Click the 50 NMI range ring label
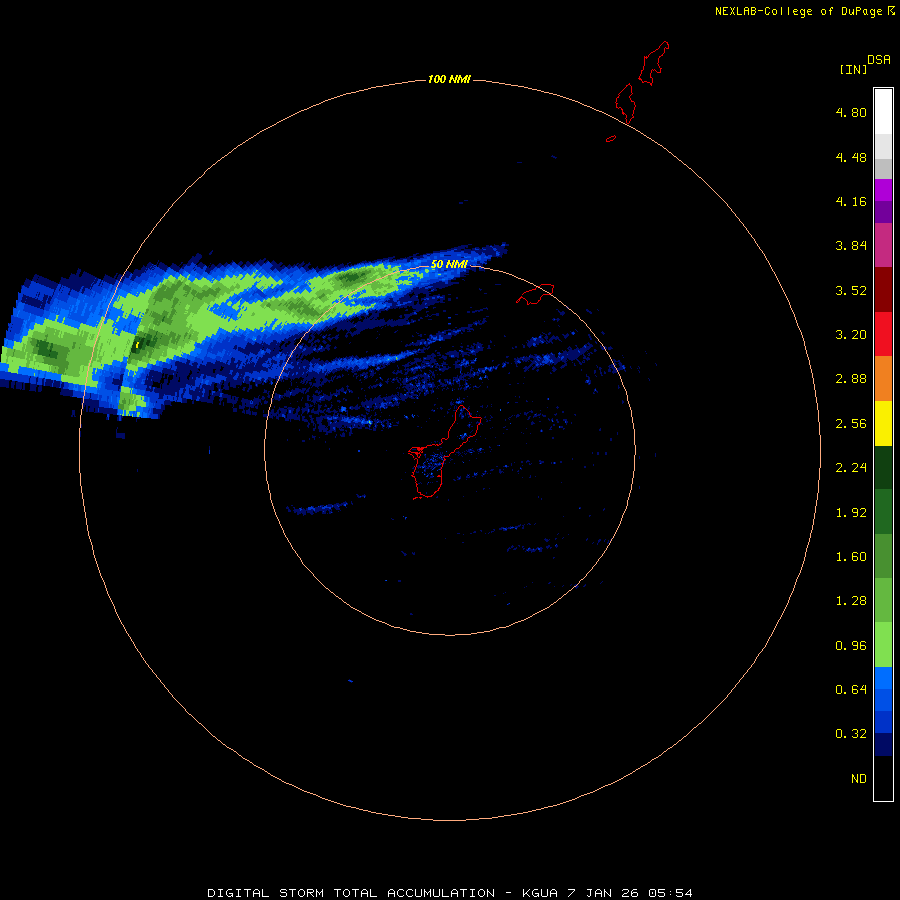Image resolution: width=900 pixels, height=900 pixels. pos(449,265)
